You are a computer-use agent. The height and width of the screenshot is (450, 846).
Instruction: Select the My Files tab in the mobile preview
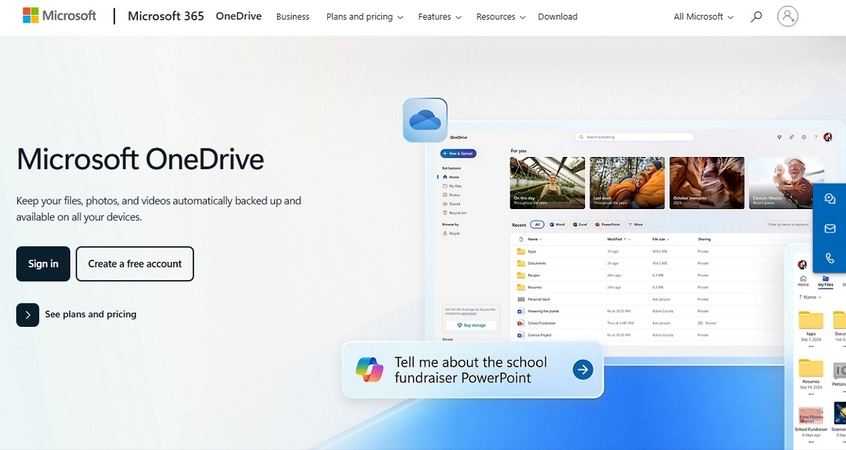coord(825,282)
